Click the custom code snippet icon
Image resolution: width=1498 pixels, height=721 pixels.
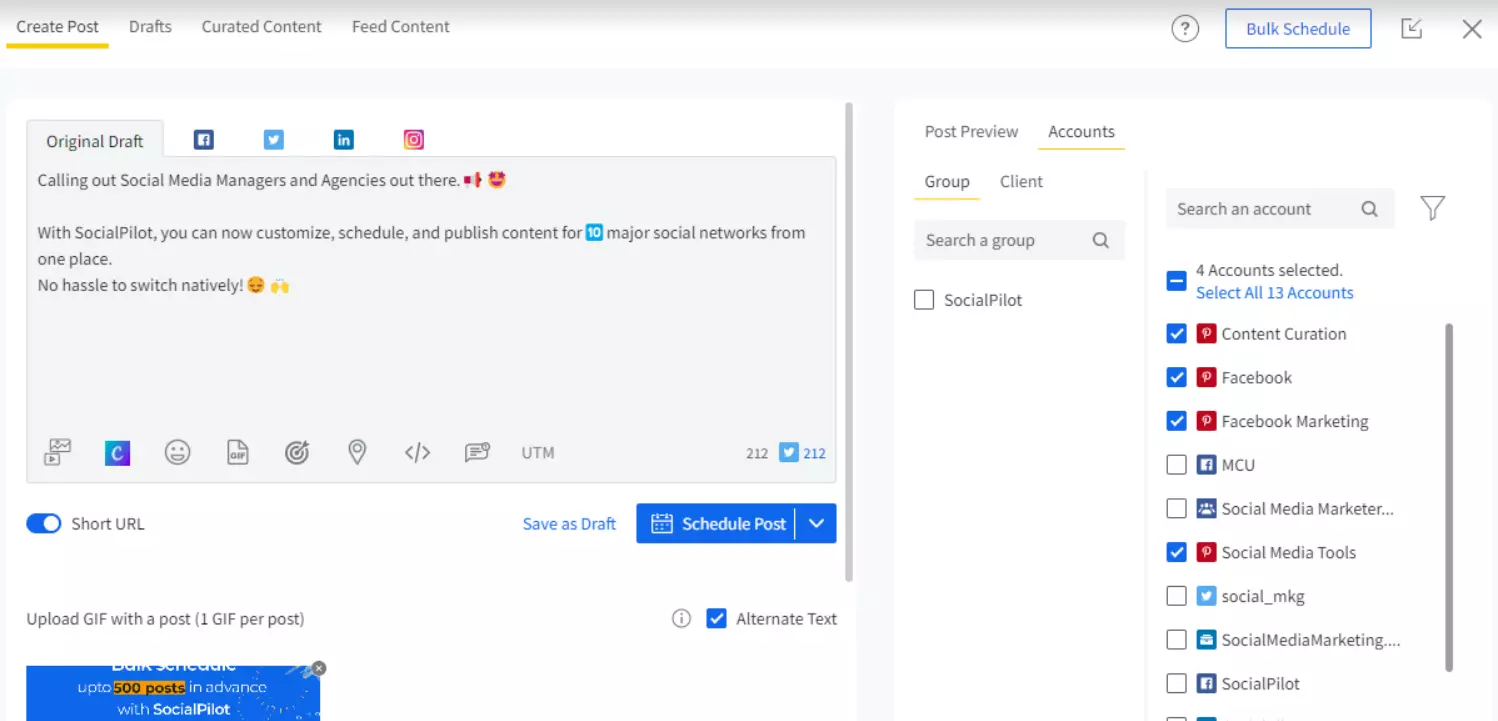(x=417, y=452)
